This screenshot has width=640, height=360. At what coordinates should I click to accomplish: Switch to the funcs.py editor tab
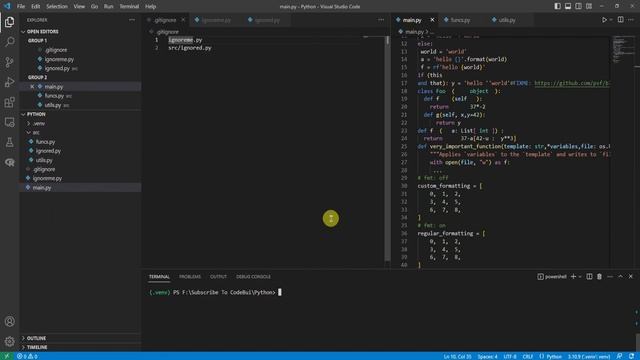(x=460, y=20)
